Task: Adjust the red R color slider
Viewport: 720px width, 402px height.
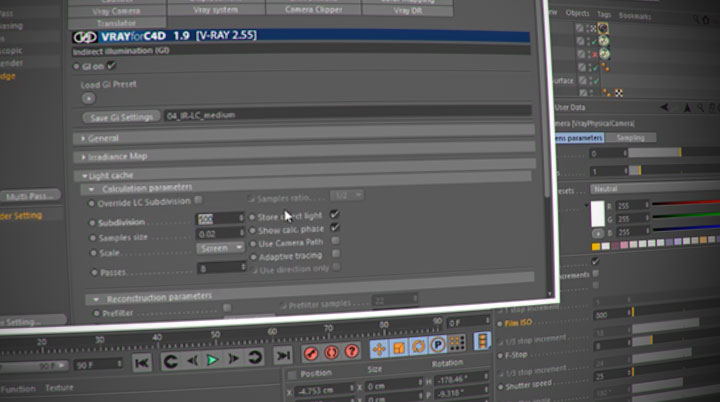Action: click(686, 203)
